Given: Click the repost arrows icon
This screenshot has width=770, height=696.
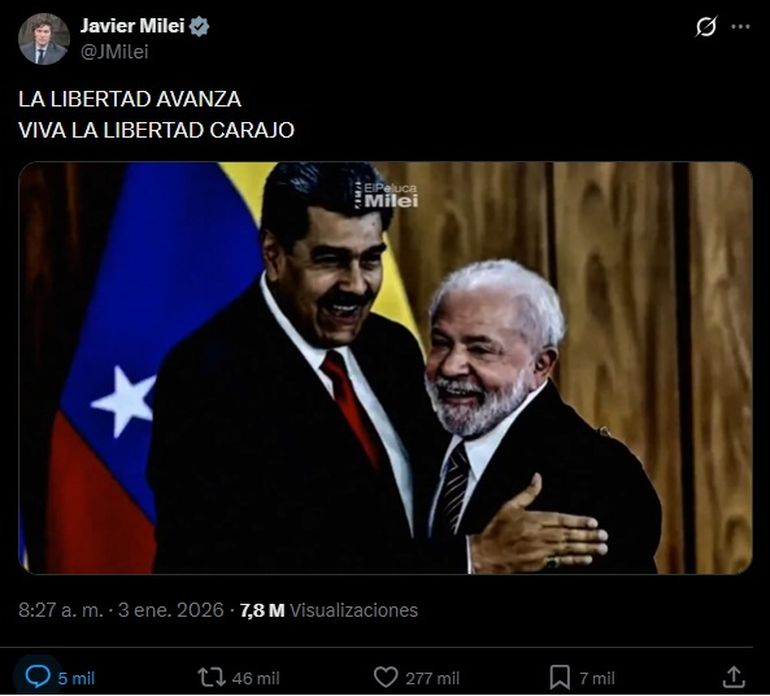Looking at the screenshot, I should coord(211,677).
